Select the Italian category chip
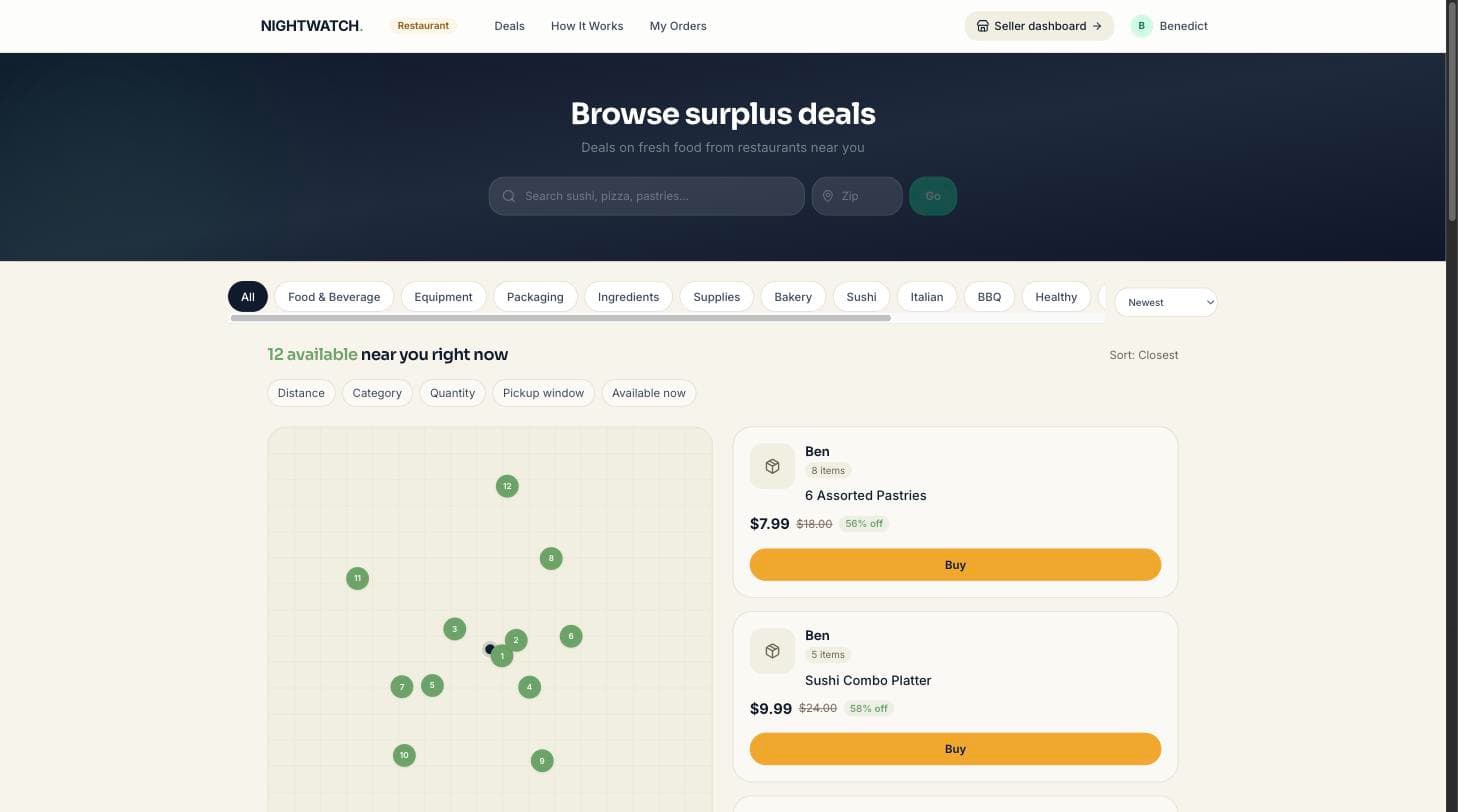 coord(927,297)
